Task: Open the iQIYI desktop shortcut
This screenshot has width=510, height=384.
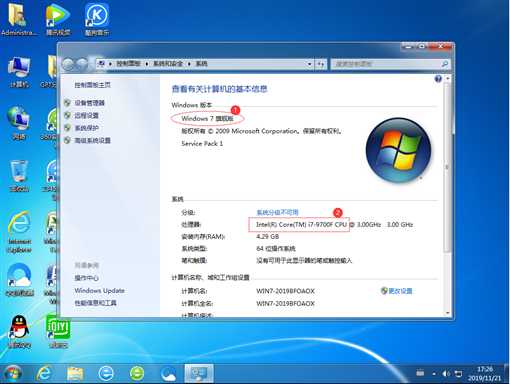Action: point(58,331)
